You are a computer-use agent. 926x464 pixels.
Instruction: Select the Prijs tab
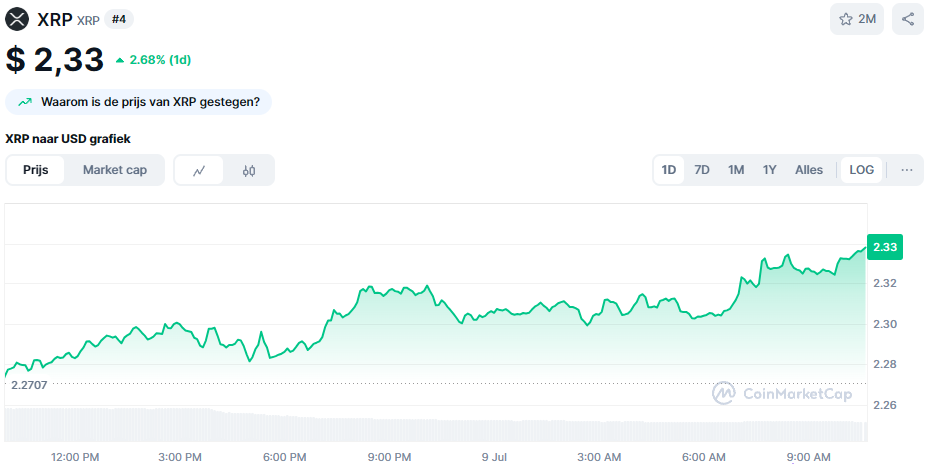[35, 170]
